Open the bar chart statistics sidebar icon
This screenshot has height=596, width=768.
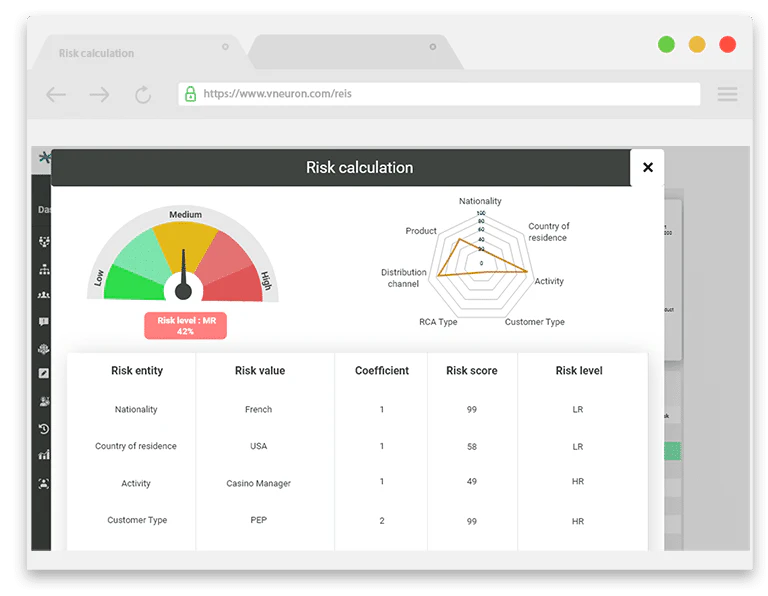coord(44,455)
